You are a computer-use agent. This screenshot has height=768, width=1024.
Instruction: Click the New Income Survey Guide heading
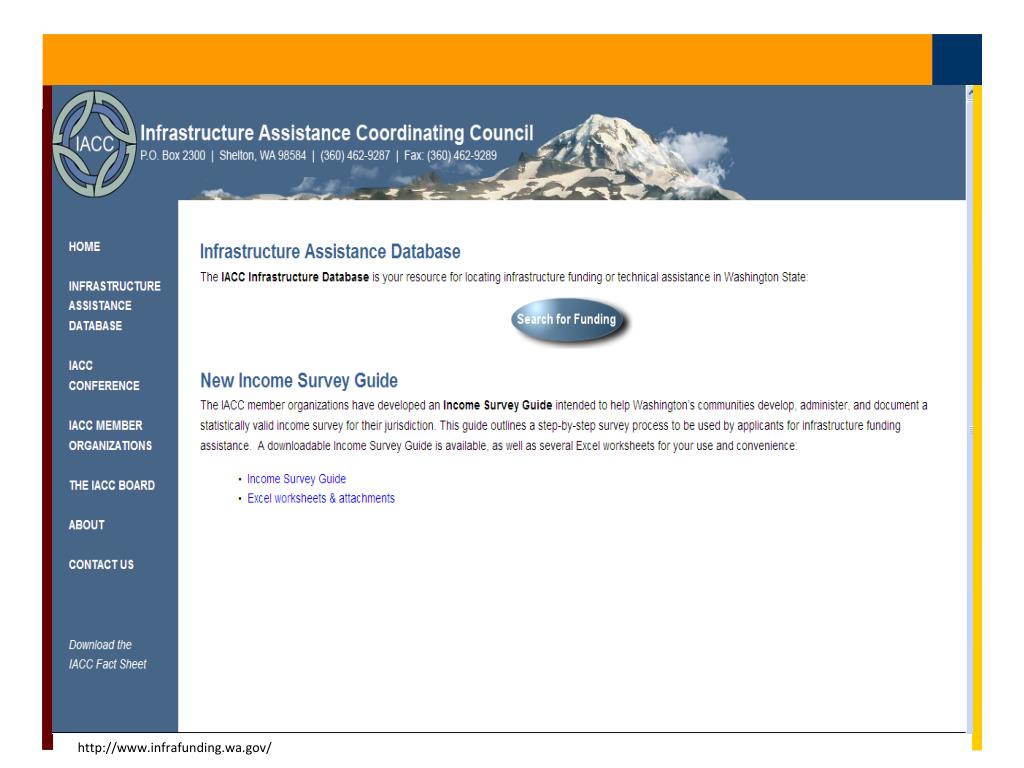299,381
